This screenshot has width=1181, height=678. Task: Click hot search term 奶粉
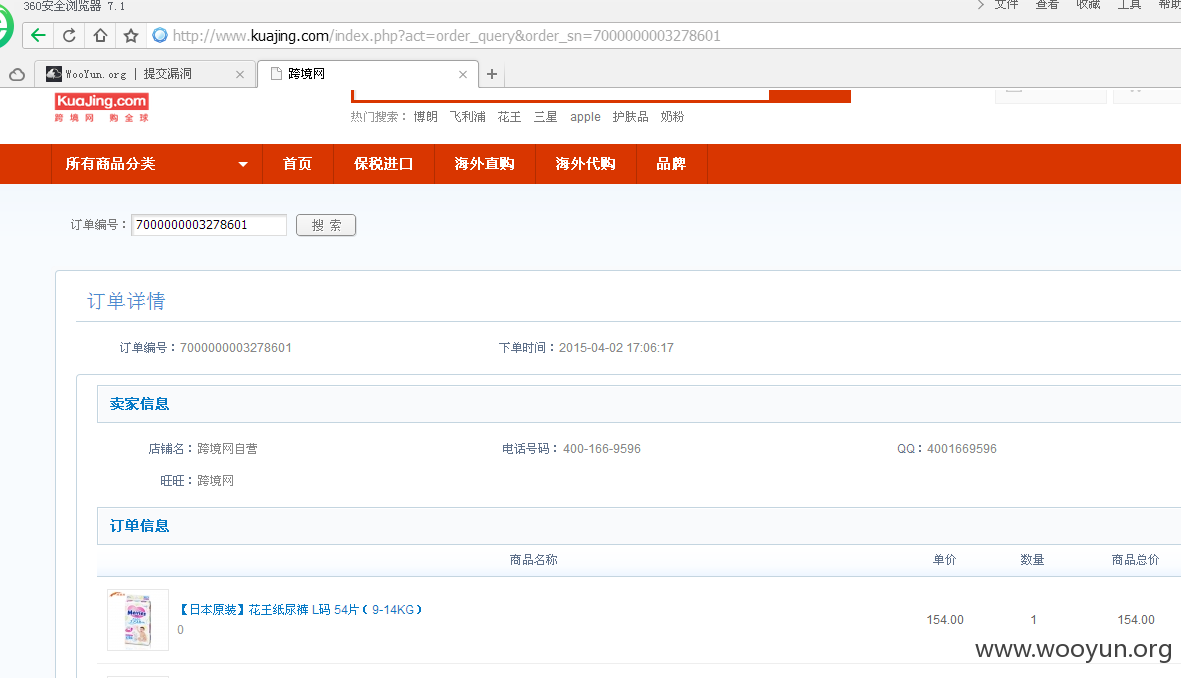673,117
